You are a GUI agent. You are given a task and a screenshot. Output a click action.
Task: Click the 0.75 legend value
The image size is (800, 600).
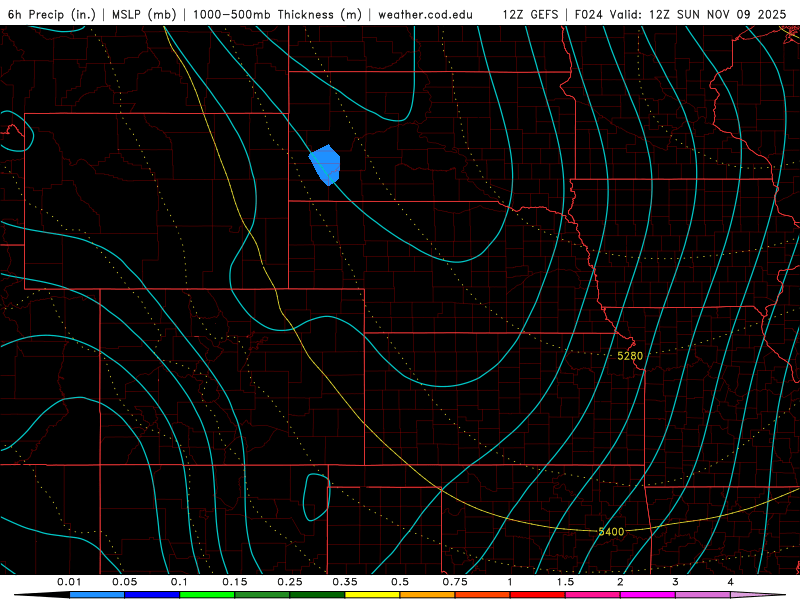pos(455,582)
